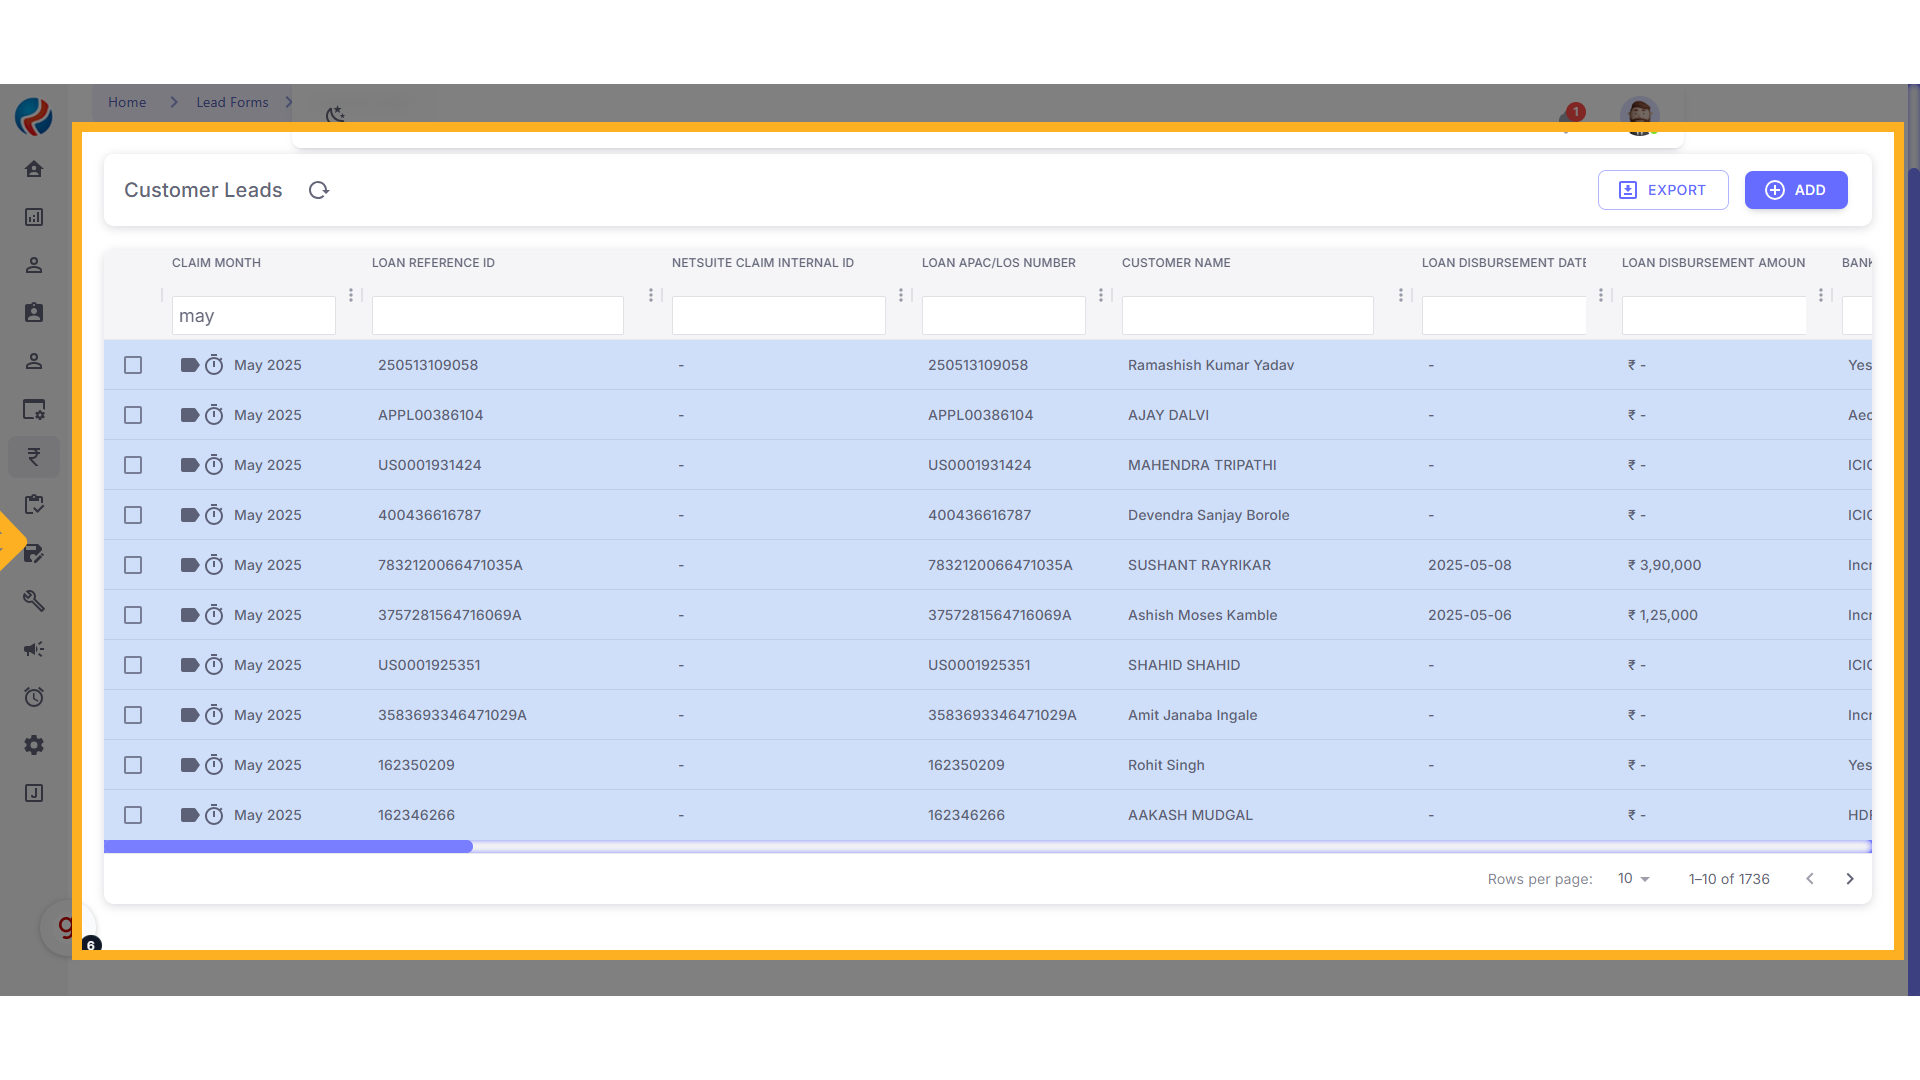Open Claim Month column options menu
Viewport: 1920px width, 1080px height.
click(351, 295)
